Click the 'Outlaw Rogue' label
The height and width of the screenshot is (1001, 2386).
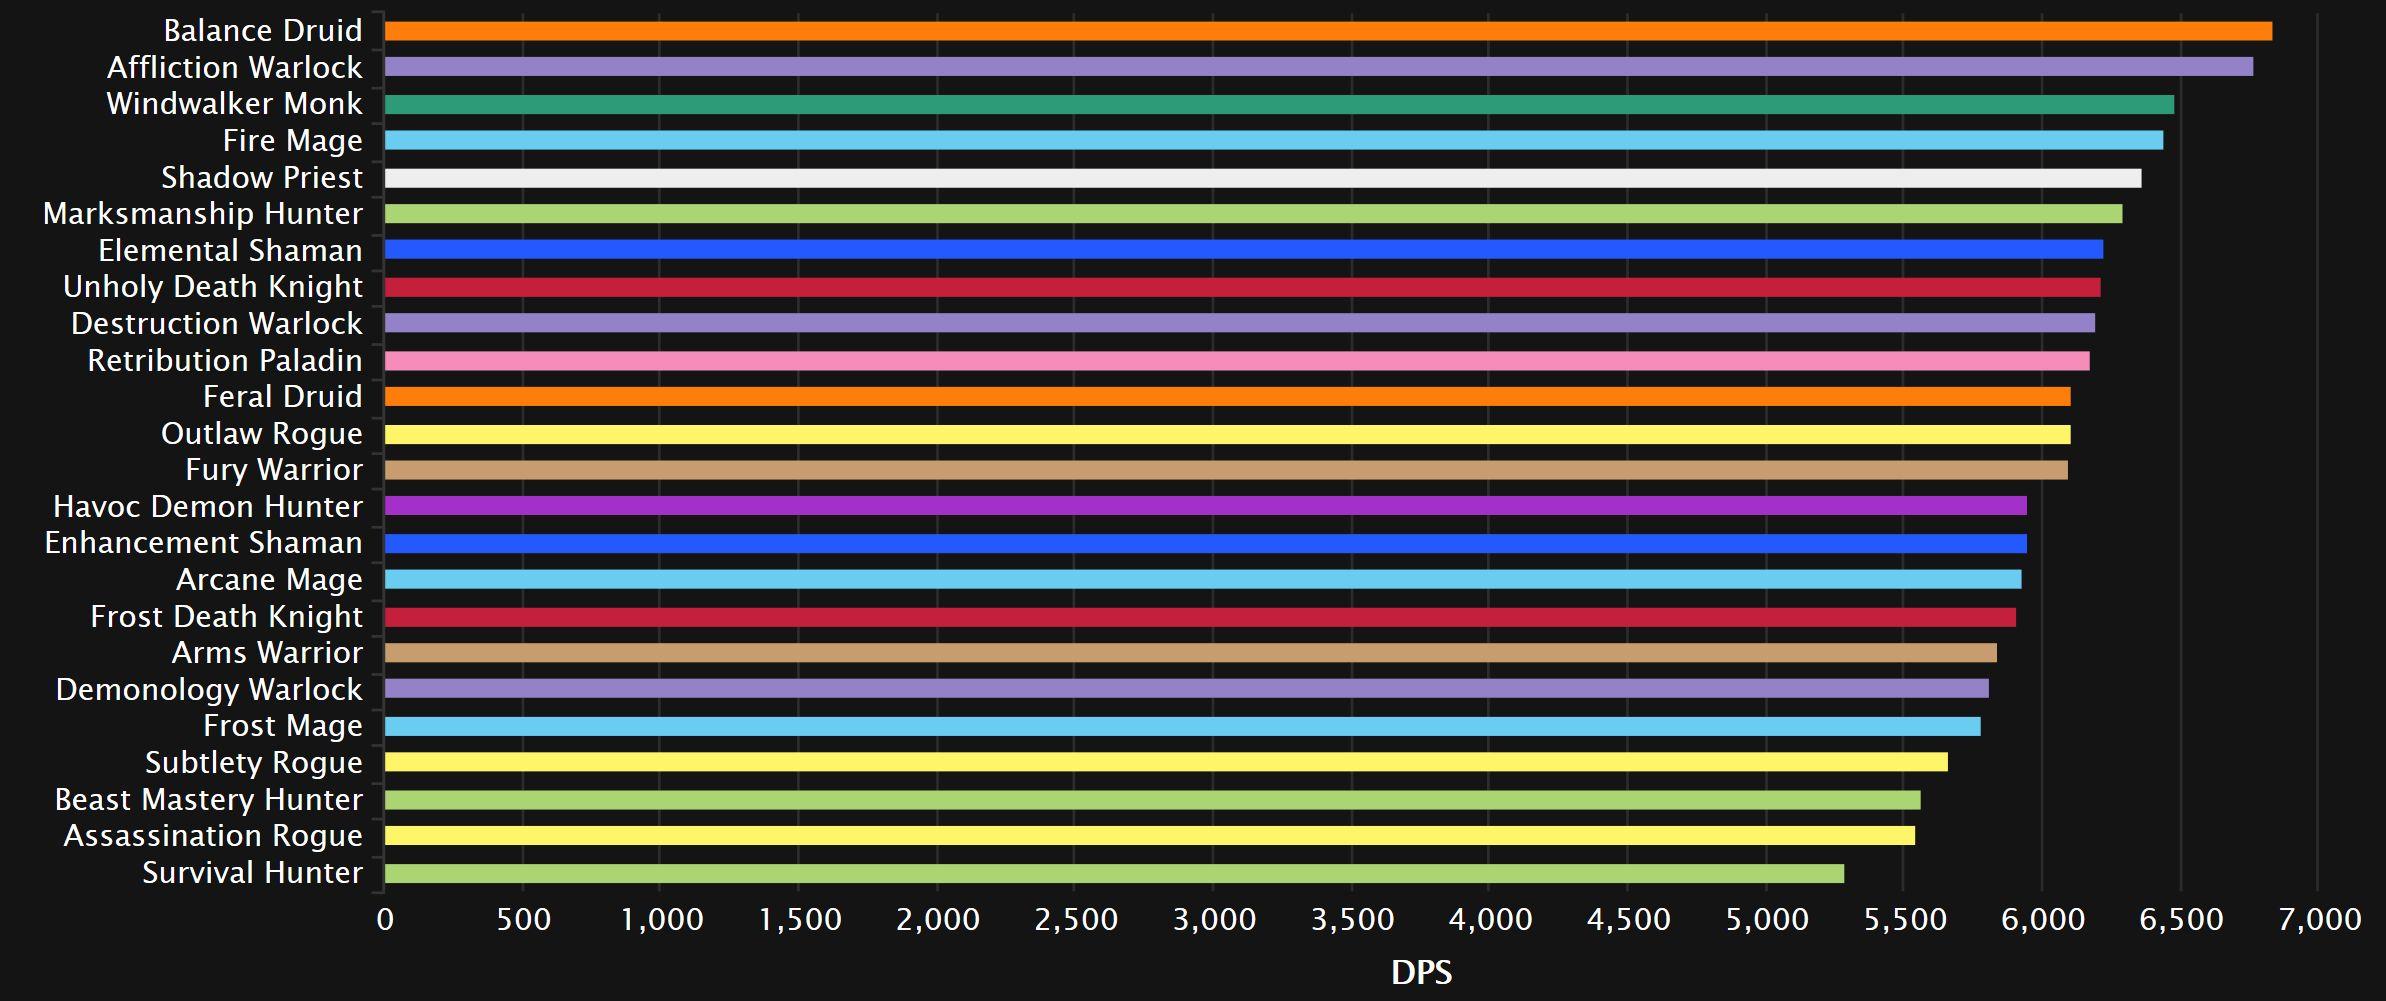[x=262, y=434]
